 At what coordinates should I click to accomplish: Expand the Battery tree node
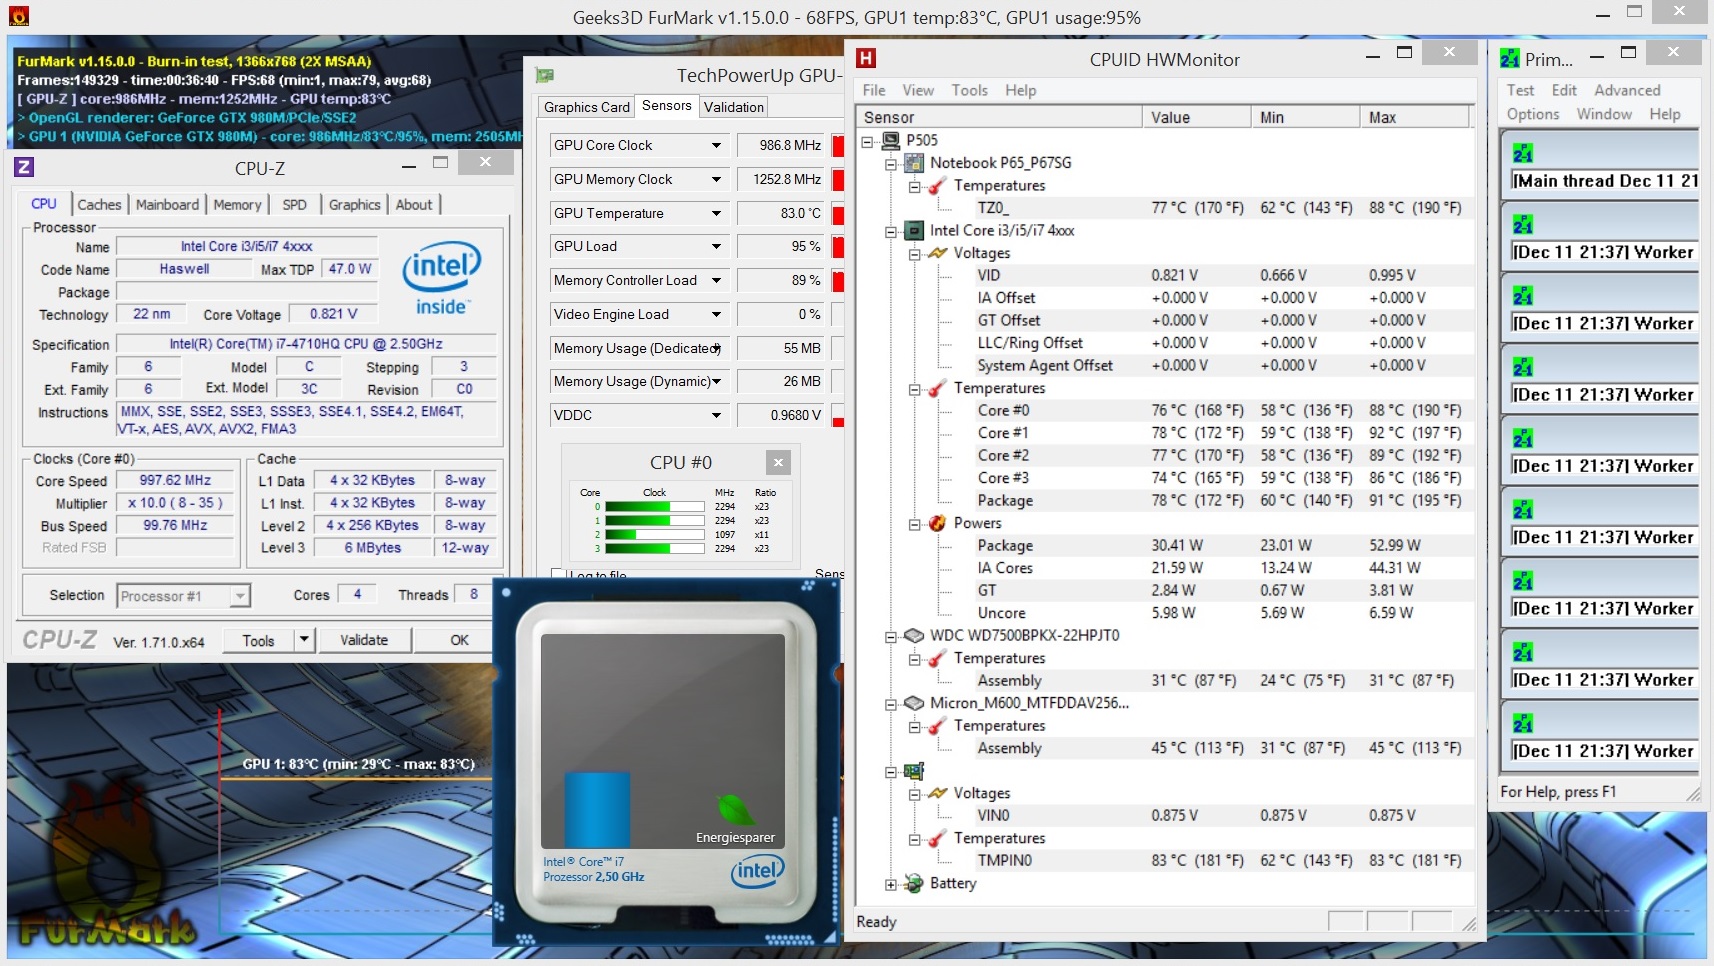890,884
